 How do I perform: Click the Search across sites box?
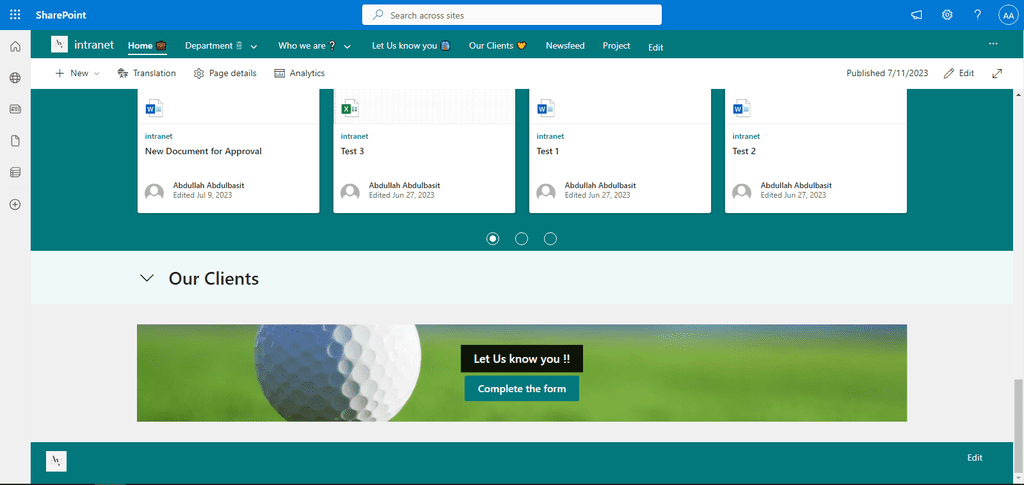[x=512, y=15]
